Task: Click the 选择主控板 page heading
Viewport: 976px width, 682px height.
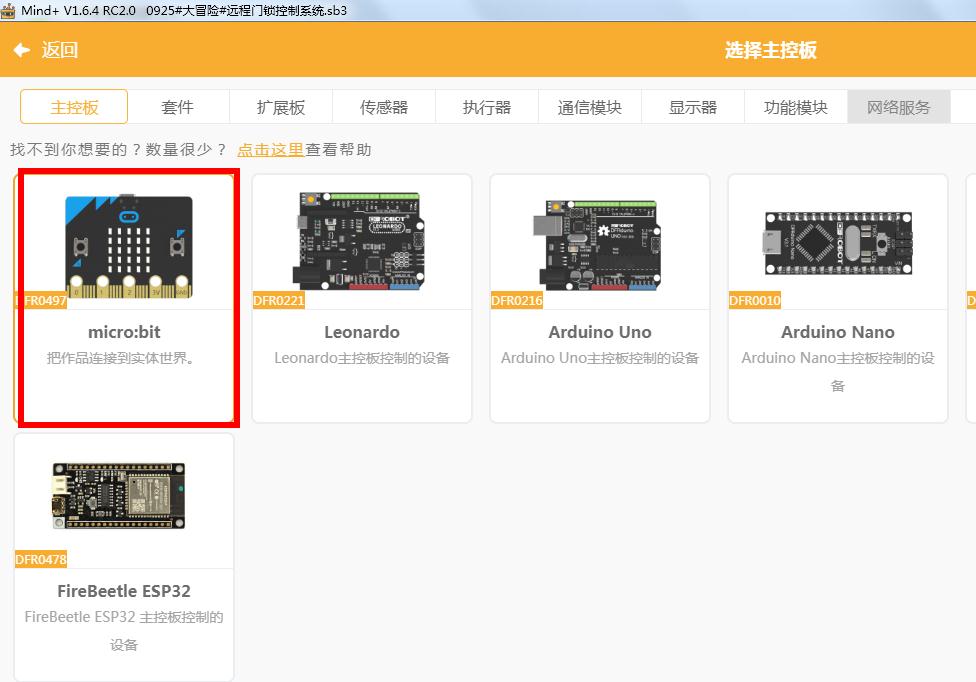Action: click(771, 50)
